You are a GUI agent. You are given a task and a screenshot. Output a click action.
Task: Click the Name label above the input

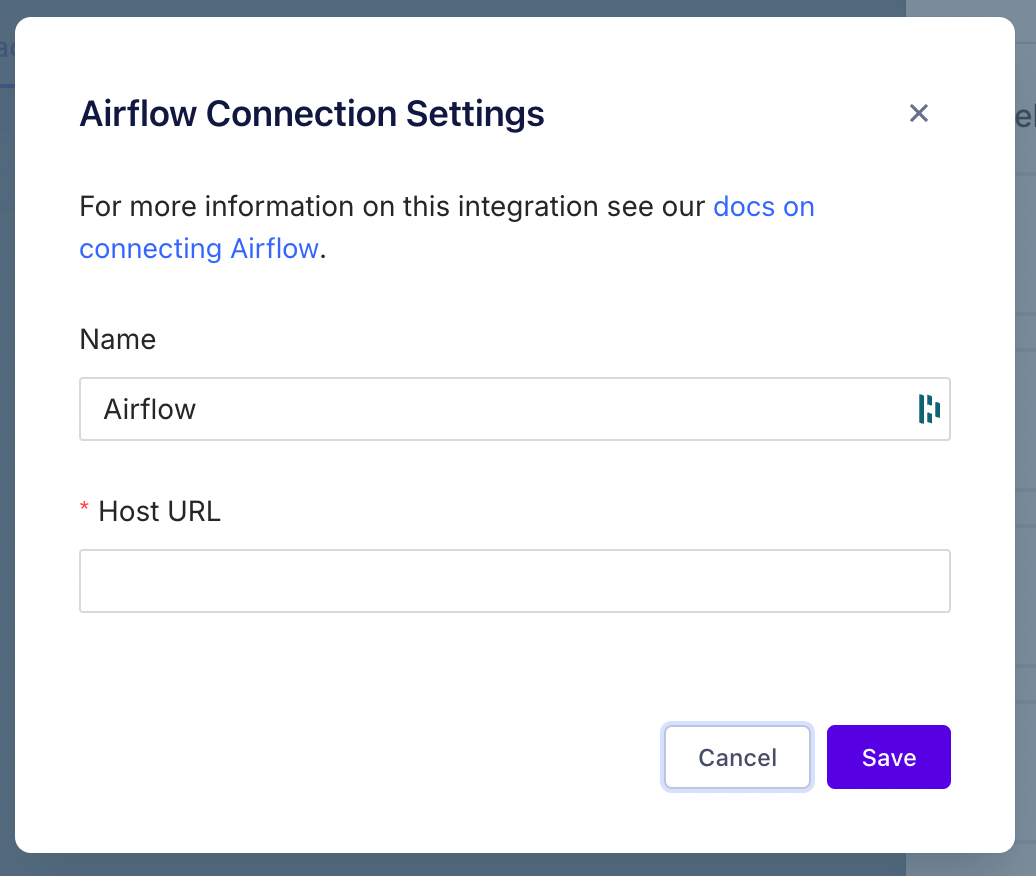pyautogui.click(x=117, y=339)
